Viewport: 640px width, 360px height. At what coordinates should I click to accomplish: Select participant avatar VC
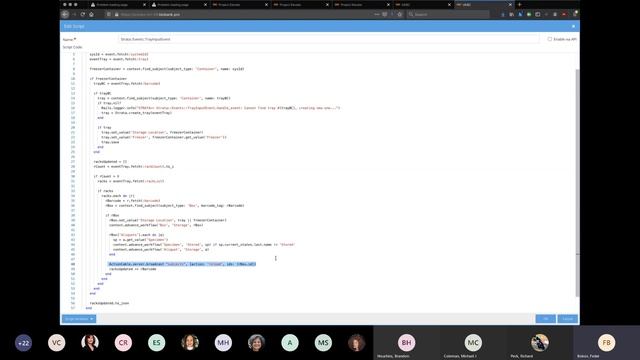[x=56, y=343]
